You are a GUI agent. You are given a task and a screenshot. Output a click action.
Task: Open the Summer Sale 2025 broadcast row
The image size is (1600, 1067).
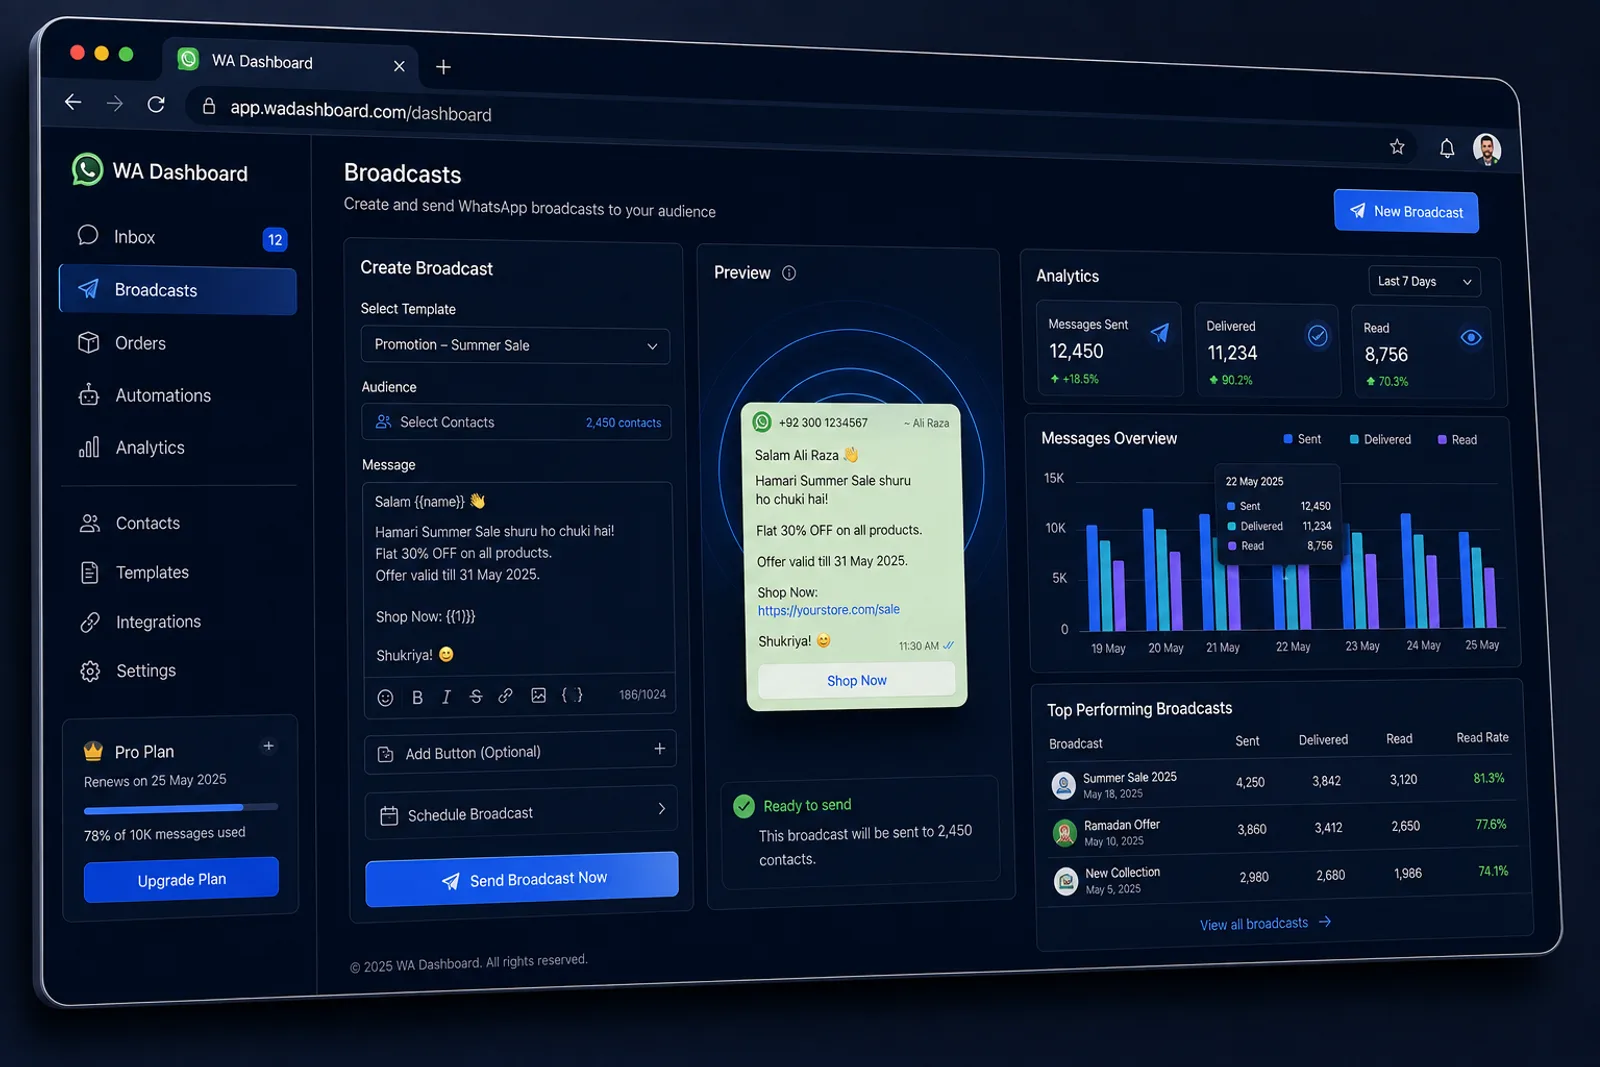click(x=1280, y=782)
